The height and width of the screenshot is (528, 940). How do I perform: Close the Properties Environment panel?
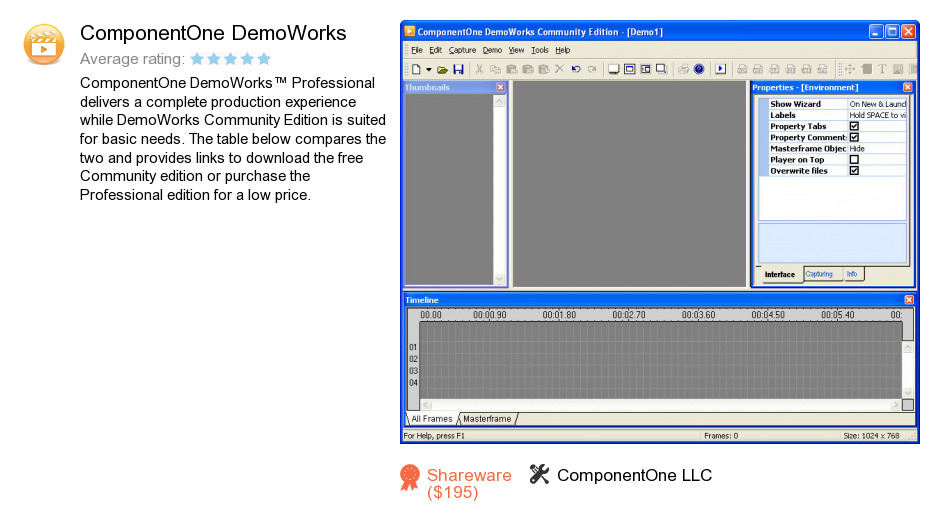[x=908, y=88]
